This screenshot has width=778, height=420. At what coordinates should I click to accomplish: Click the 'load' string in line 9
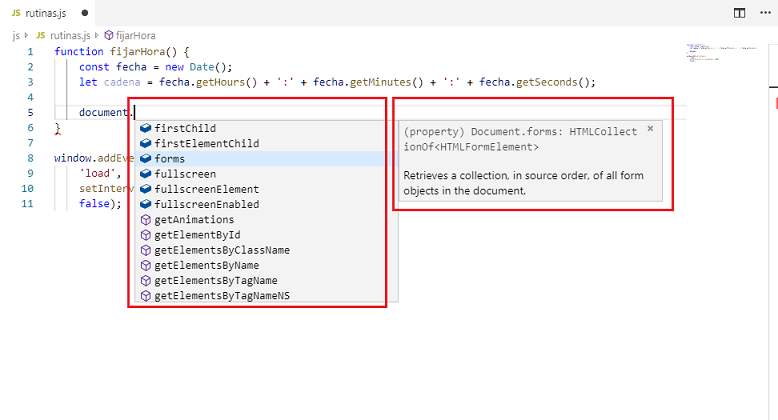pyautogui.click(x=98, y=173)
